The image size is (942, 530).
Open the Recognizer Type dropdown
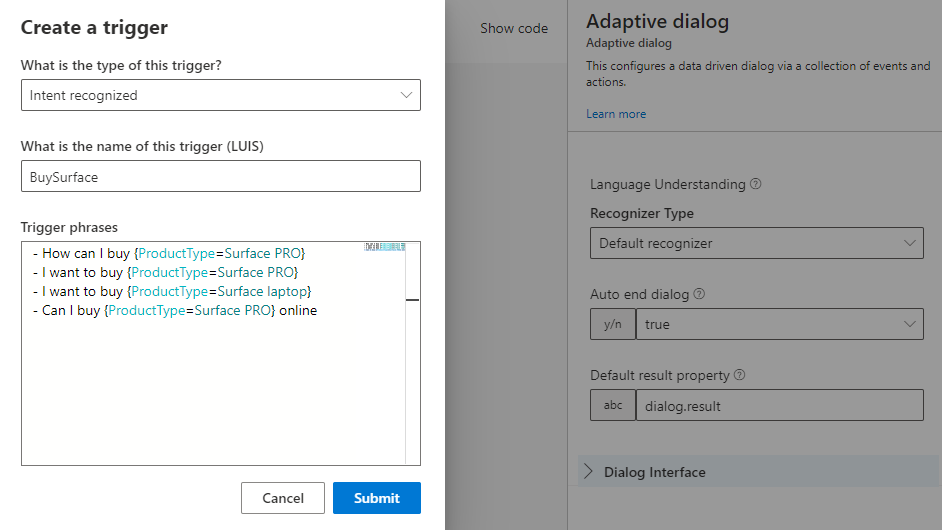pos(756,243)
